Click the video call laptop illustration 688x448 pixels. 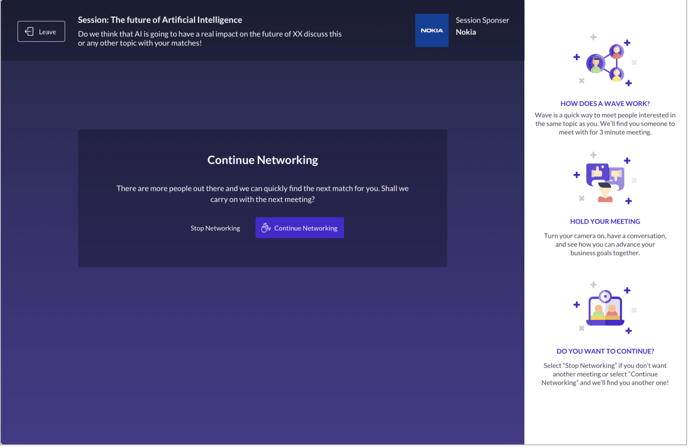[605, 309]
